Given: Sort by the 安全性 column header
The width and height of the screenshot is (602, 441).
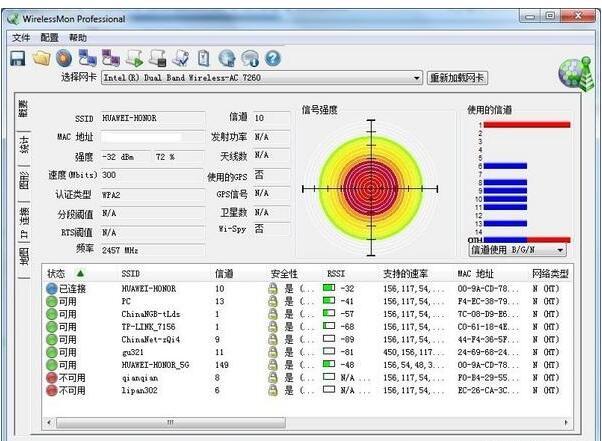Looking at the screenshot, I should pyautogui.click(x=284, y=274).
